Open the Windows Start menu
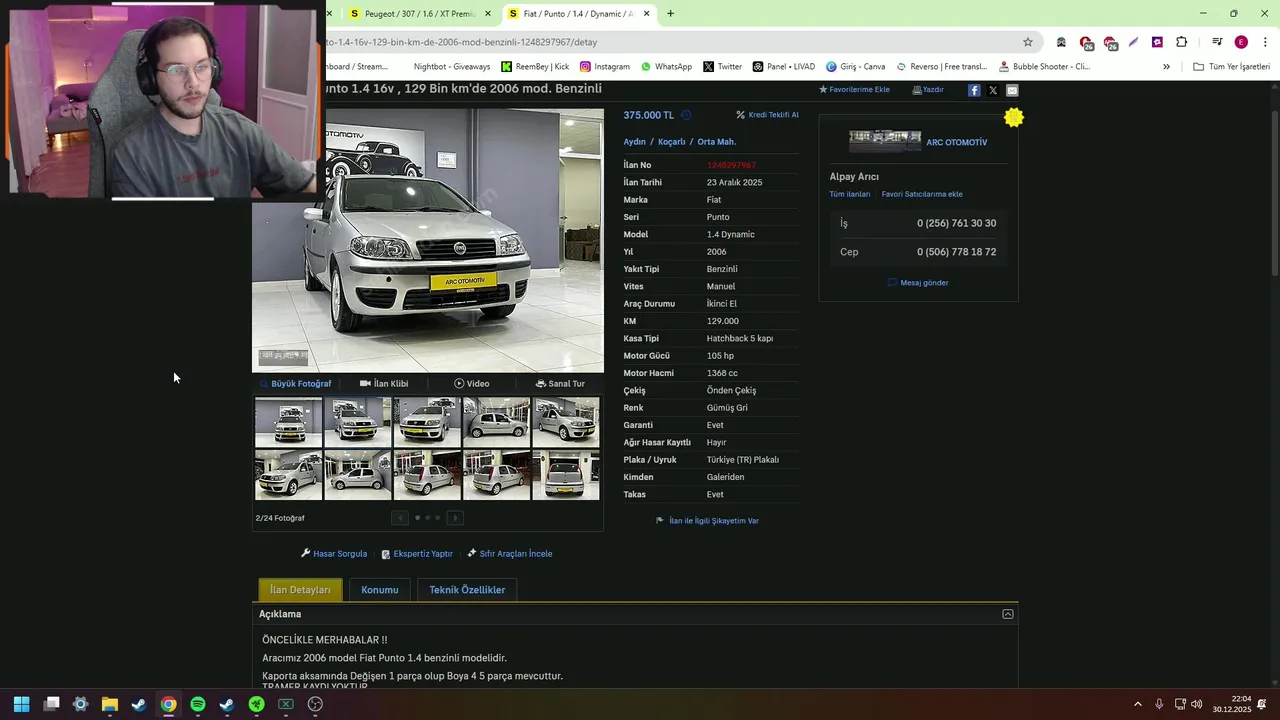Viewport: 1280px width, 720px height. pos(21,704)
